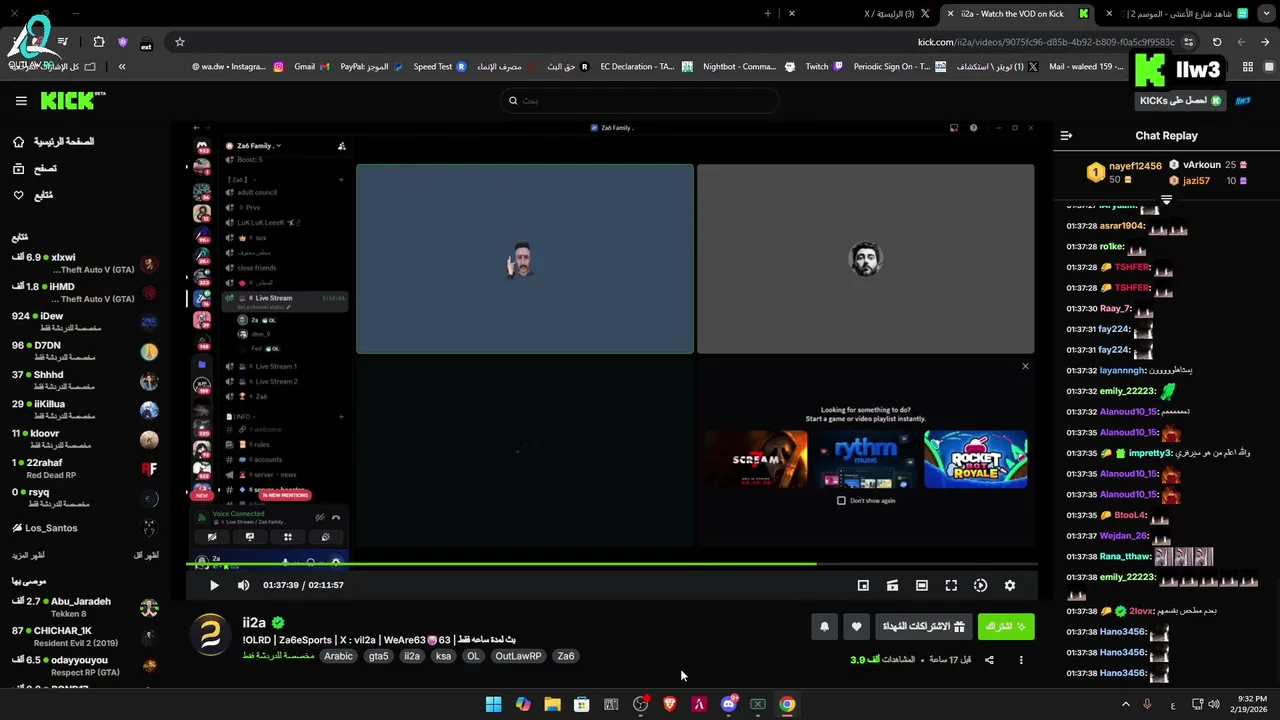Close the Discord activities suggestion panel
Image resolution: width=1280 pixels, height=720 pixels.
click(1025, 366)
